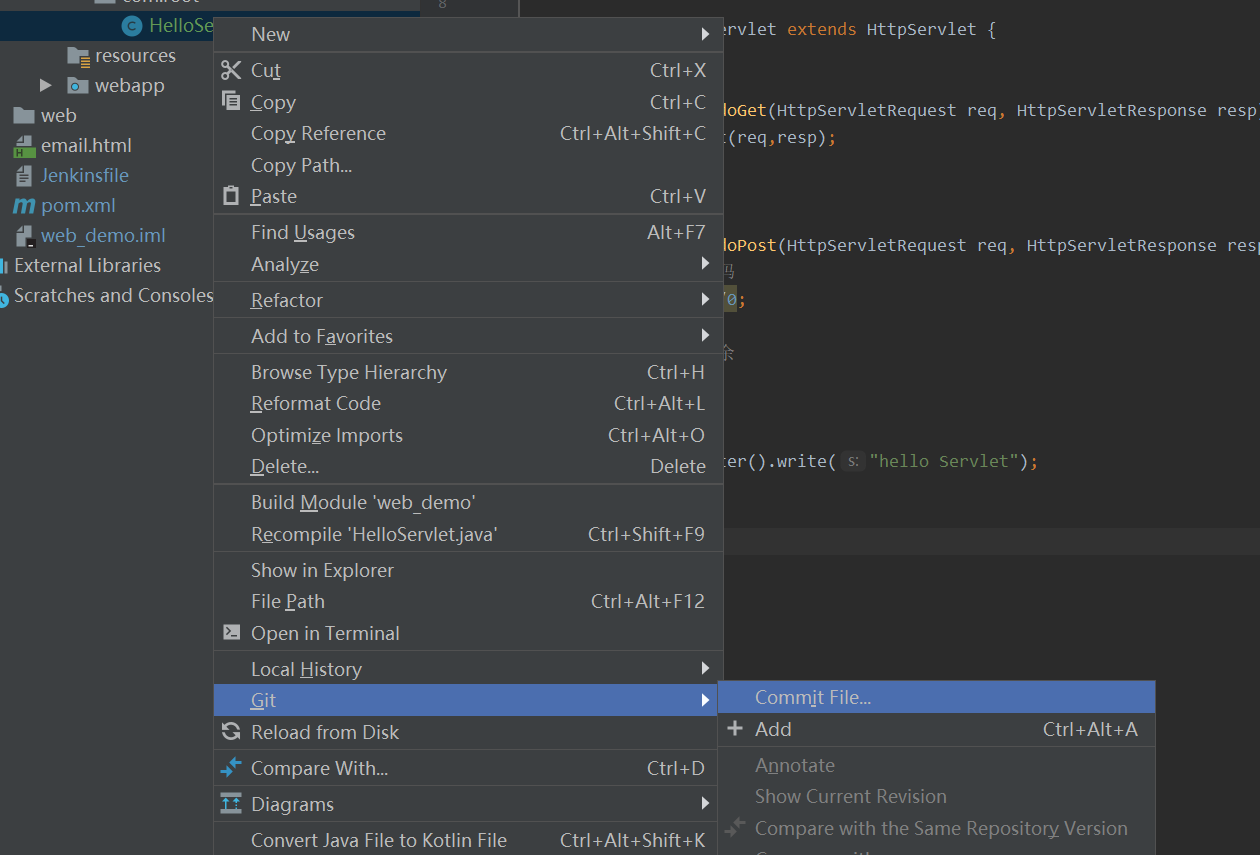Select File Path menu entry
The image size is (1260, 855).
point(468,601)
